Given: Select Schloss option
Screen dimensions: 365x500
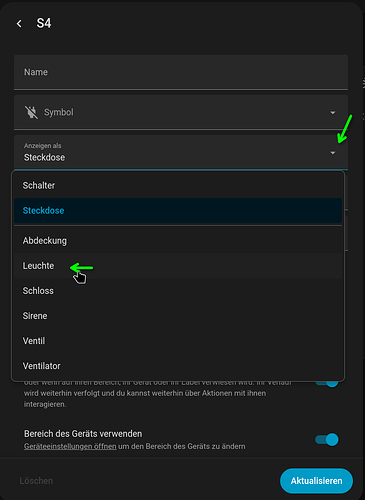Looking at the screenshot, I should pyautogui.click(x=178, y=291).
